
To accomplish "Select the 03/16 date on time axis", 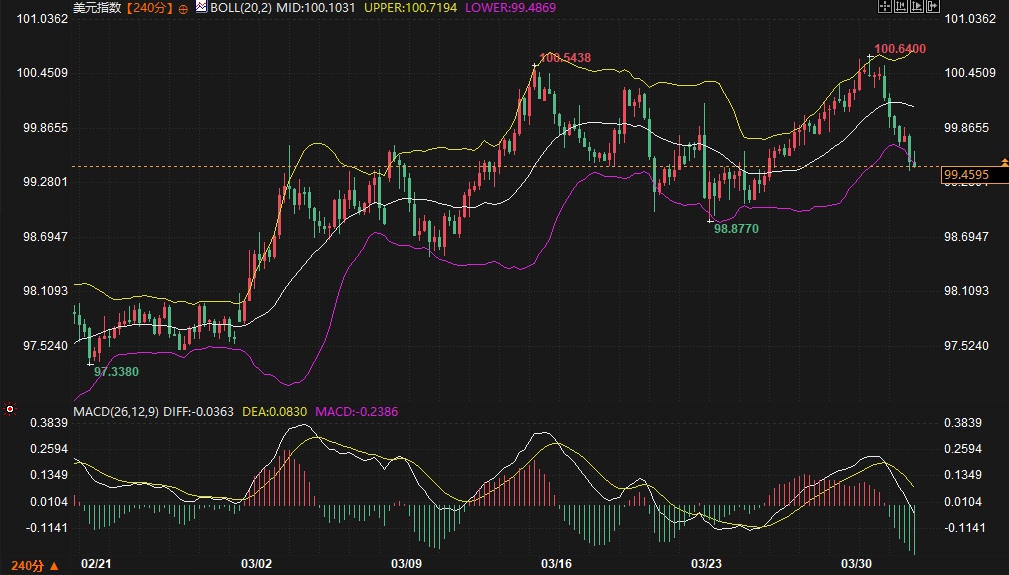I will 555,564.
